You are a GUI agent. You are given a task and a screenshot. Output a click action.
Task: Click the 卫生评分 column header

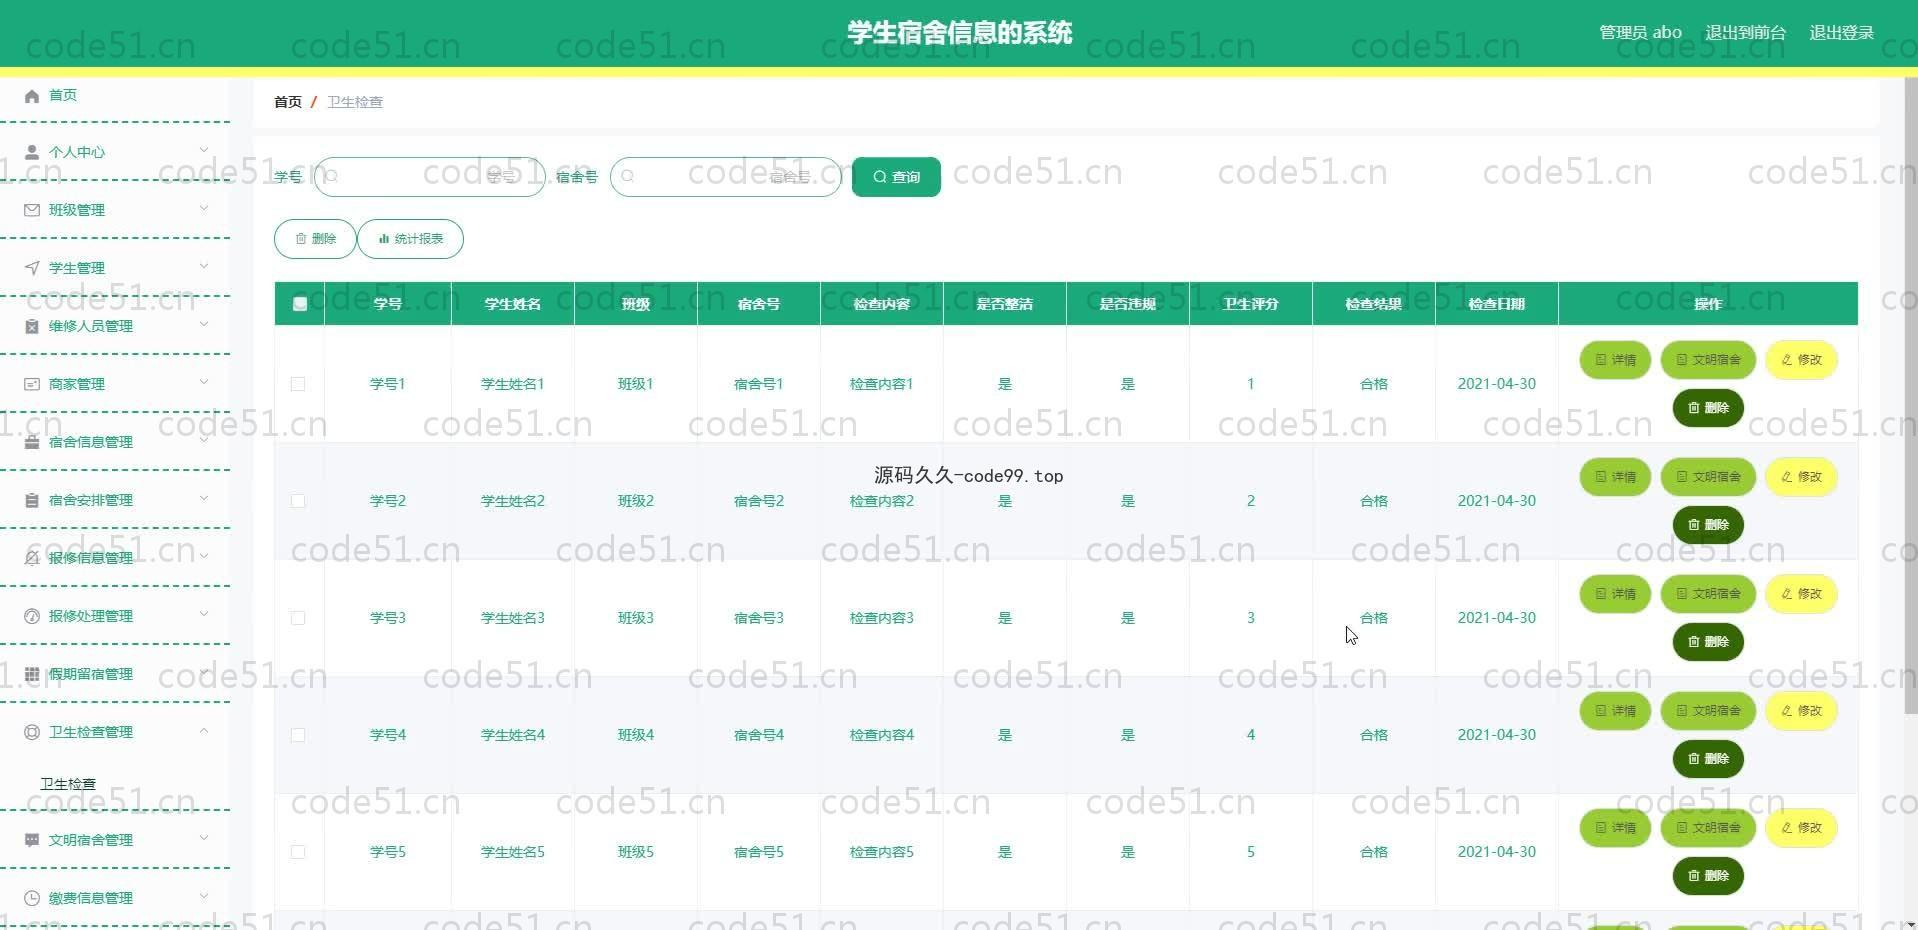1251,304
